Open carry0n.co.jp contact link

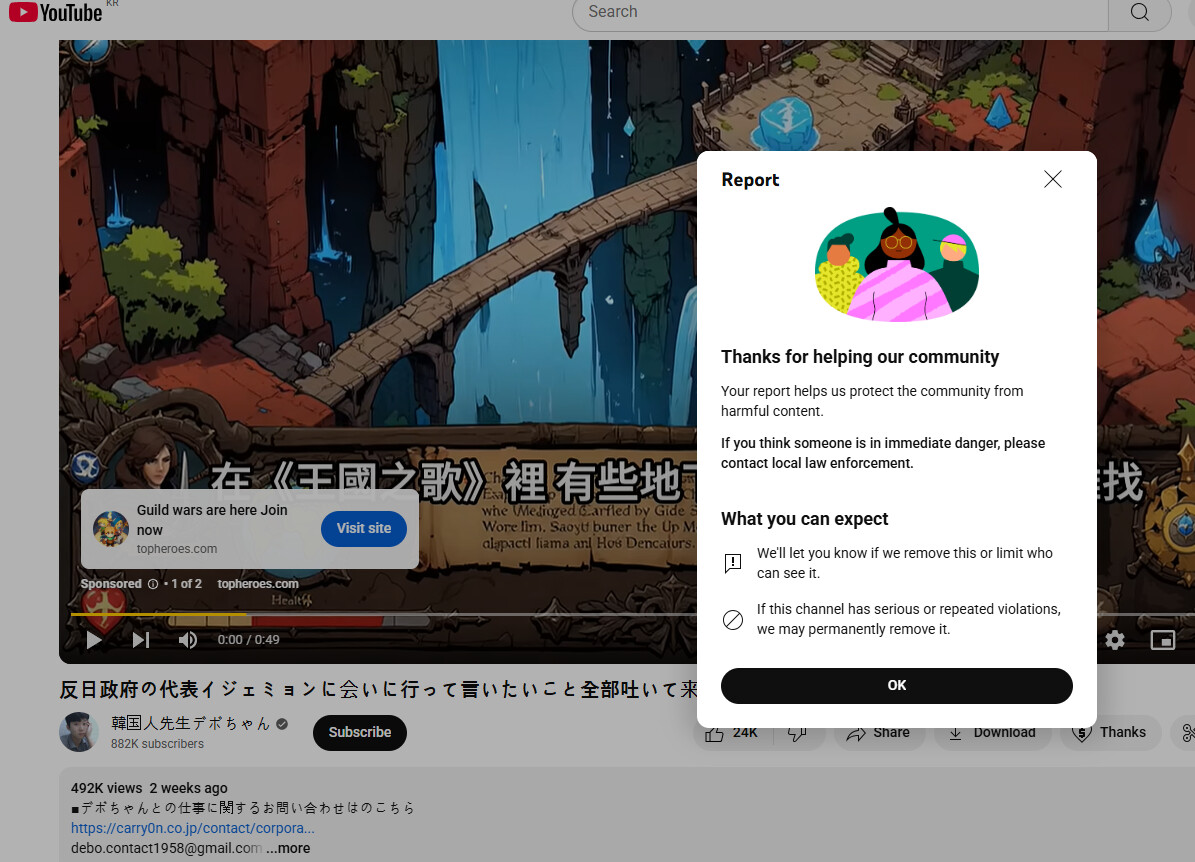[193, 828]
